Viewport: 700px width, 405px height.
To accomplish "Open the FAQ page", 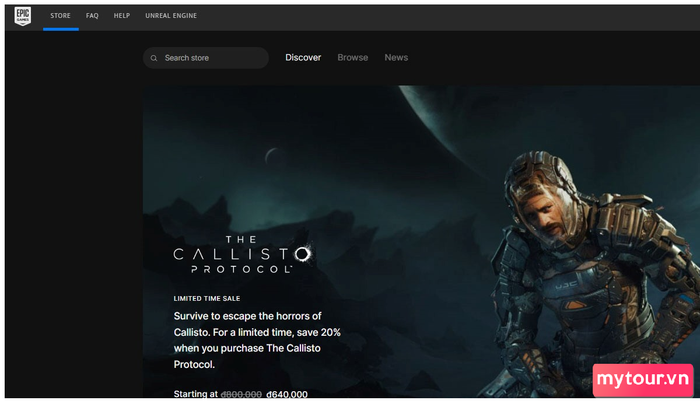I will (92, 16).
